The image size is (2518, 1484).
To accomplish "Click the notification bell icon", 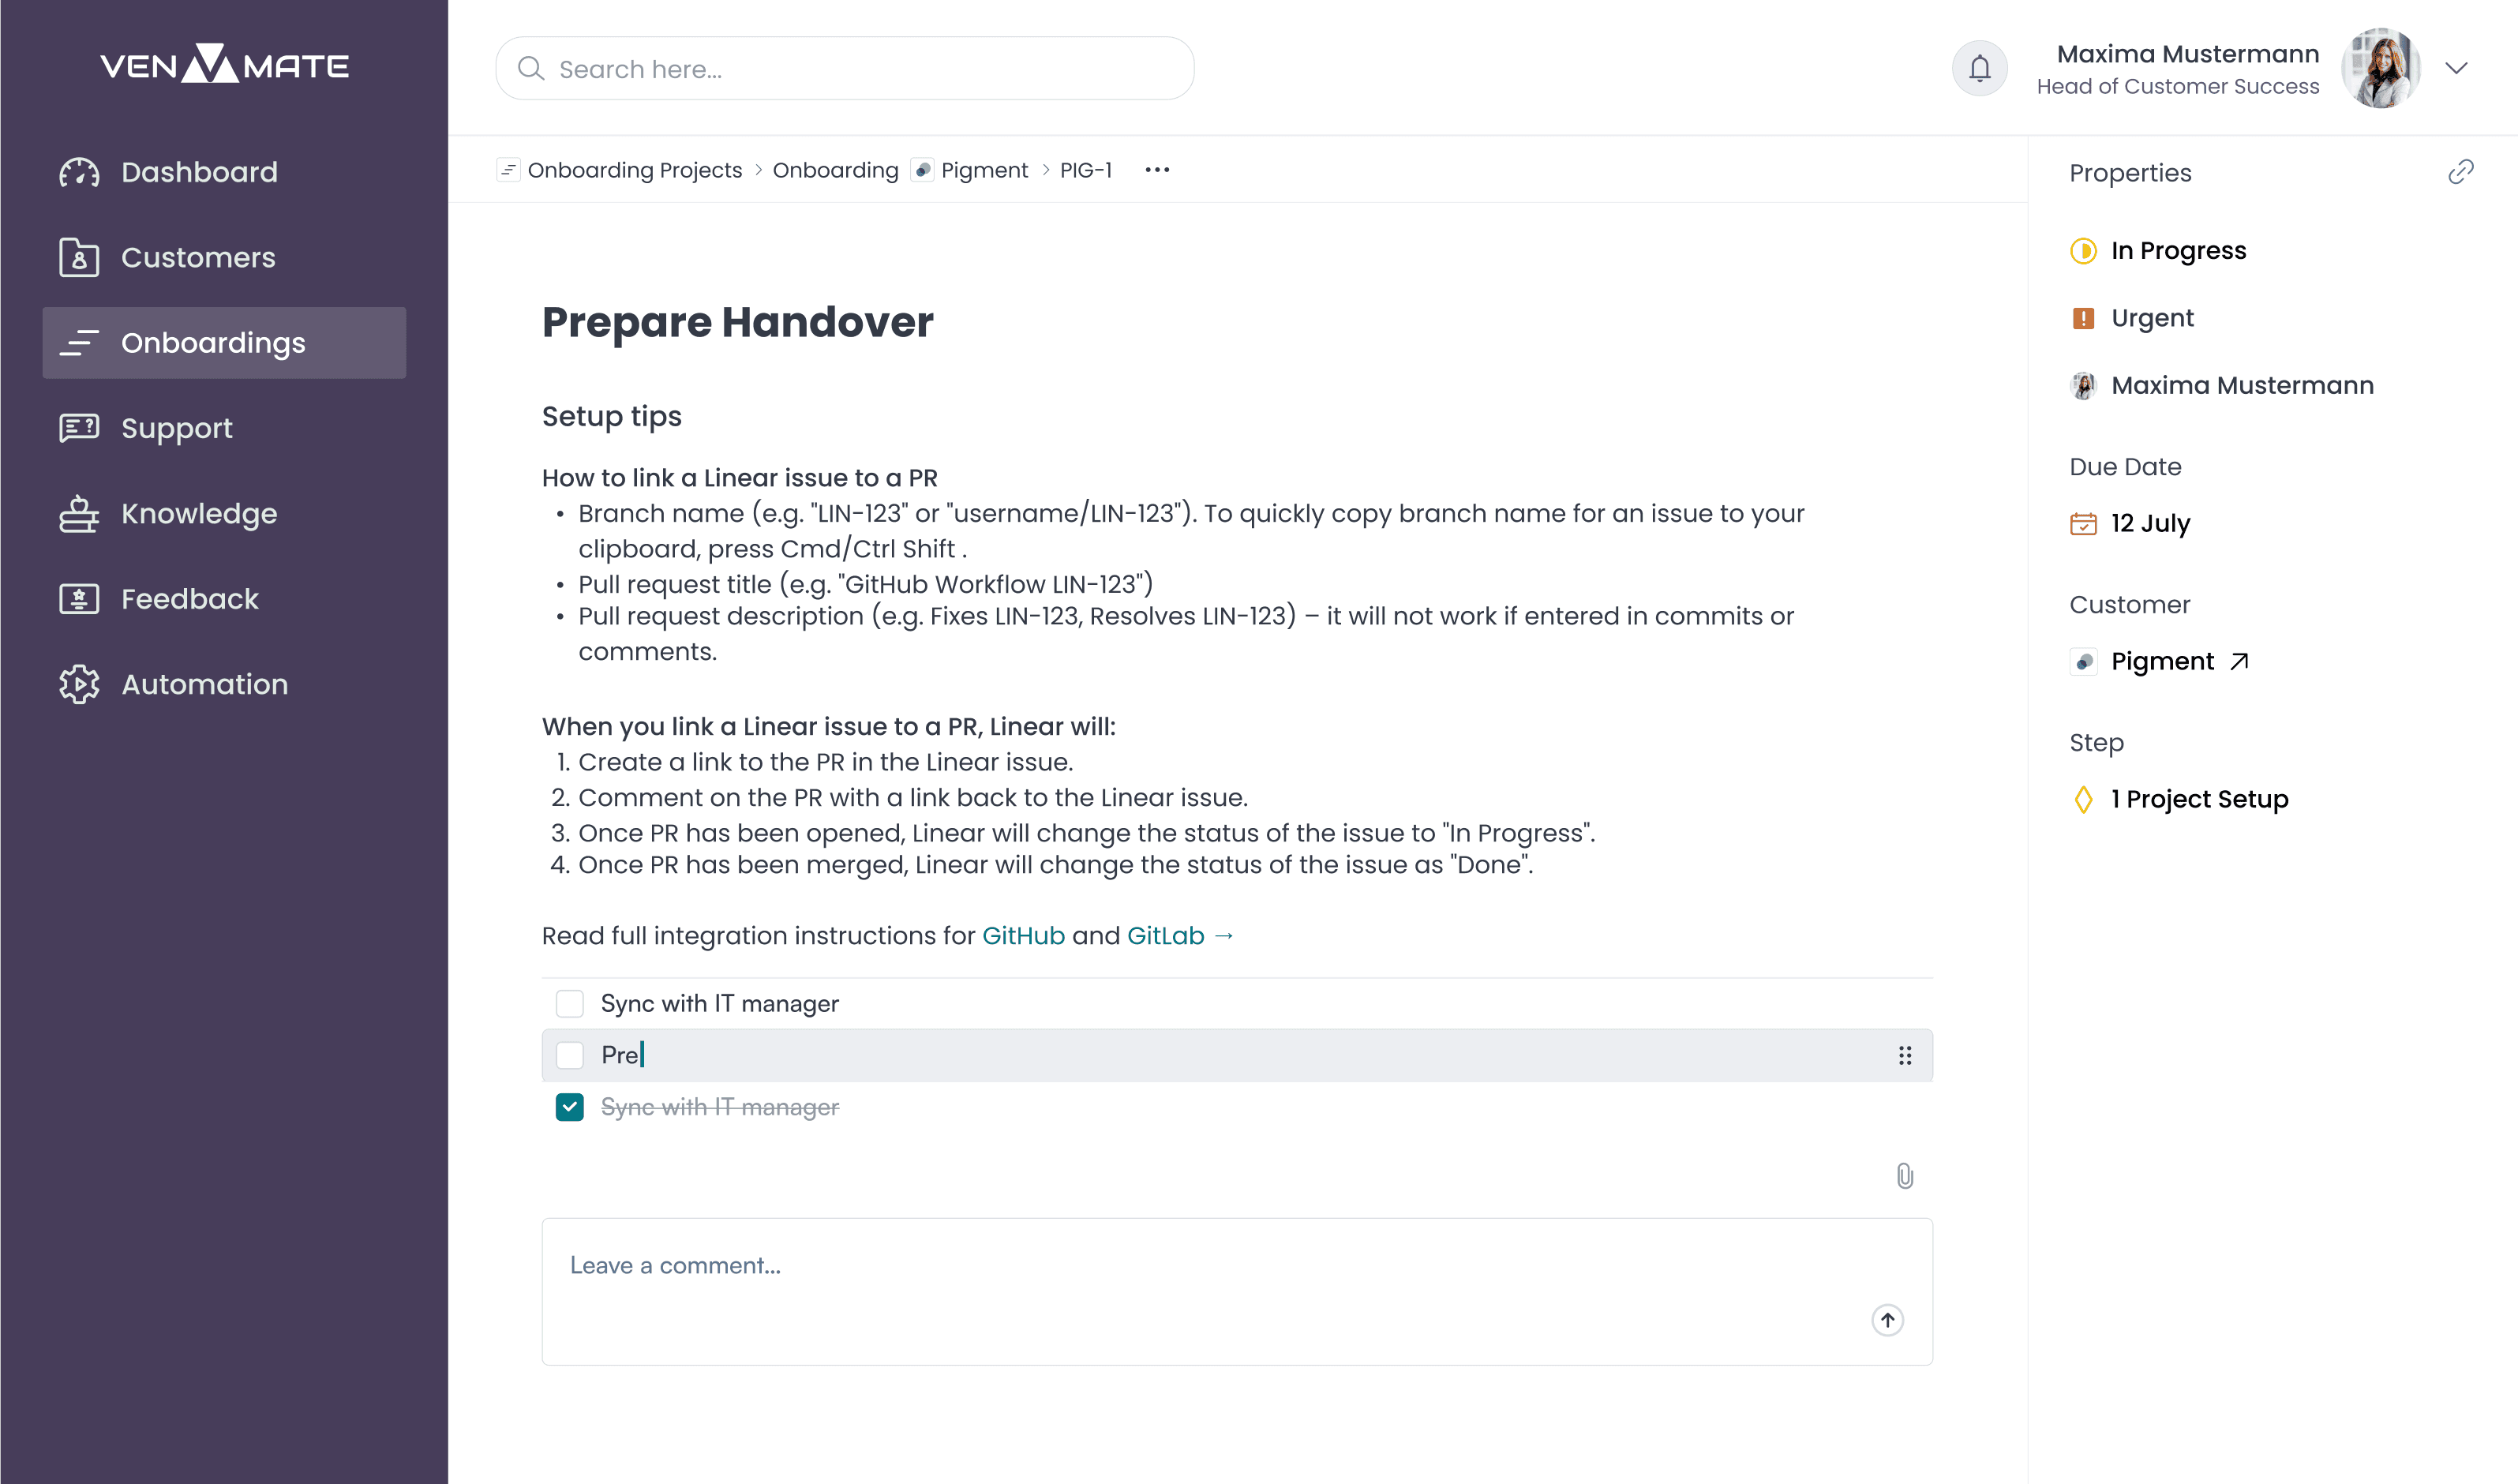I will [1976, 69].
